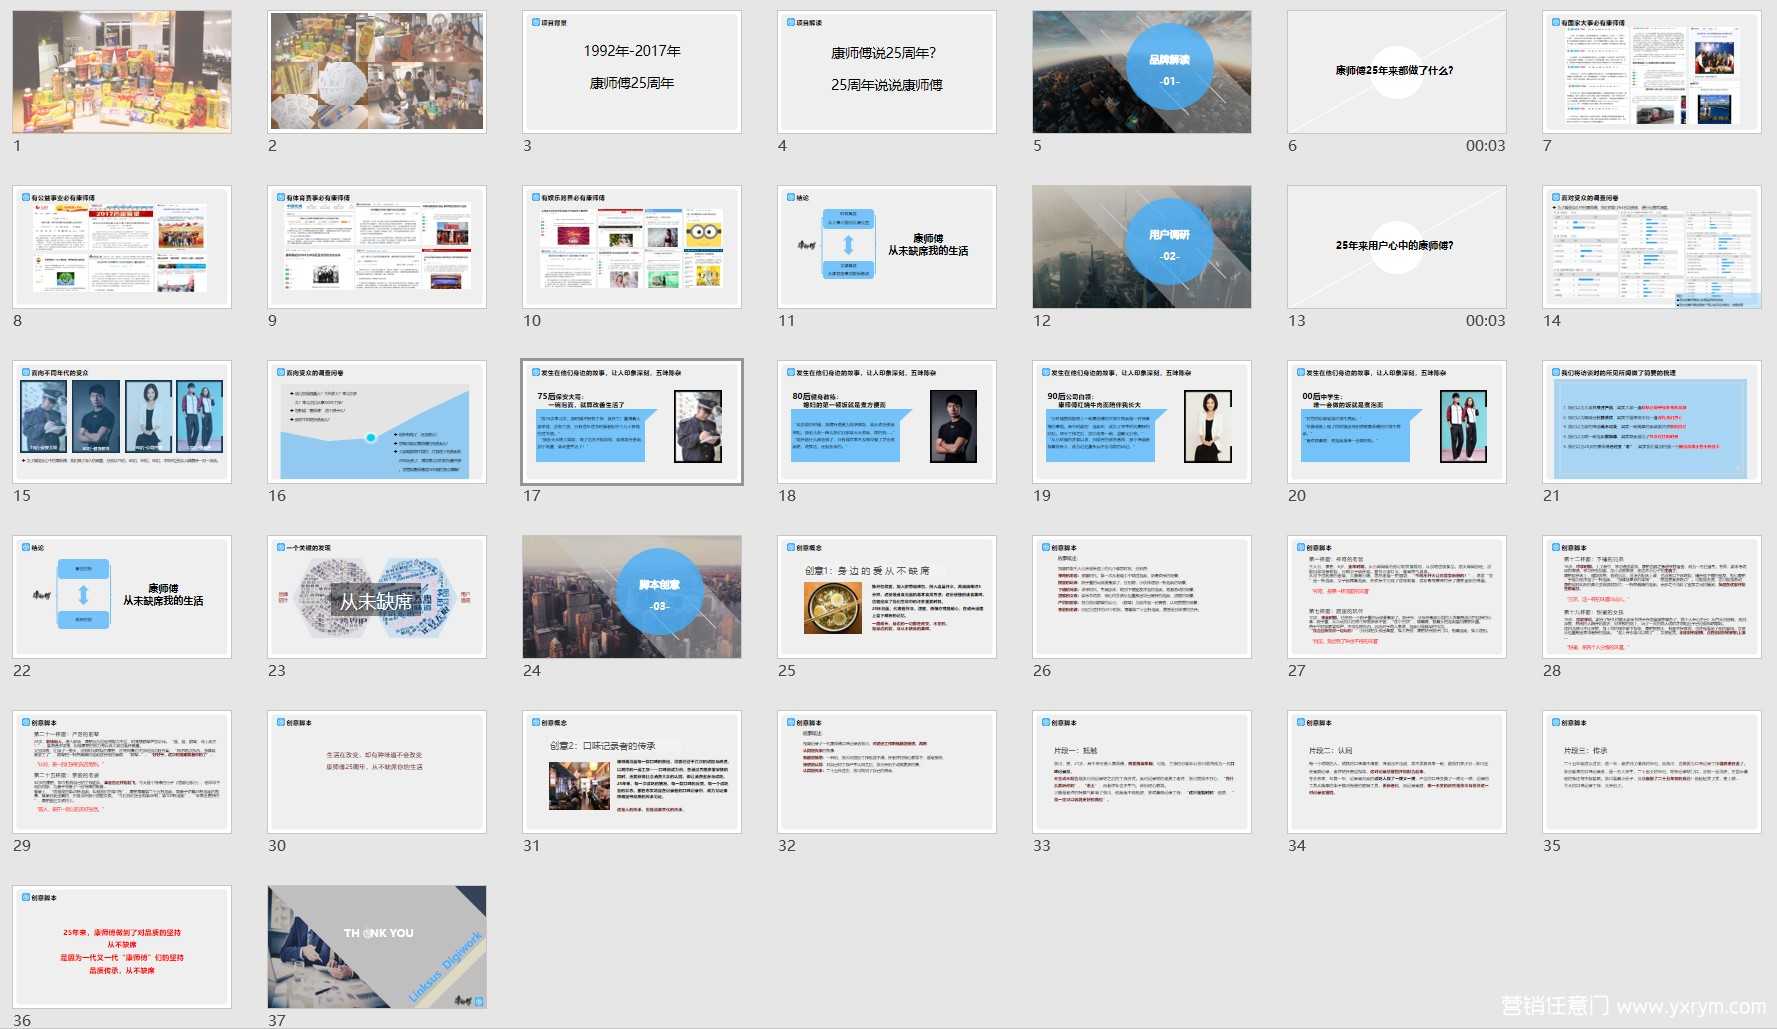Screen dimensions: 1777x1029
Task: Select slide 11 康师傅从未缺席我的生活
Action: [x=887, y=247]
